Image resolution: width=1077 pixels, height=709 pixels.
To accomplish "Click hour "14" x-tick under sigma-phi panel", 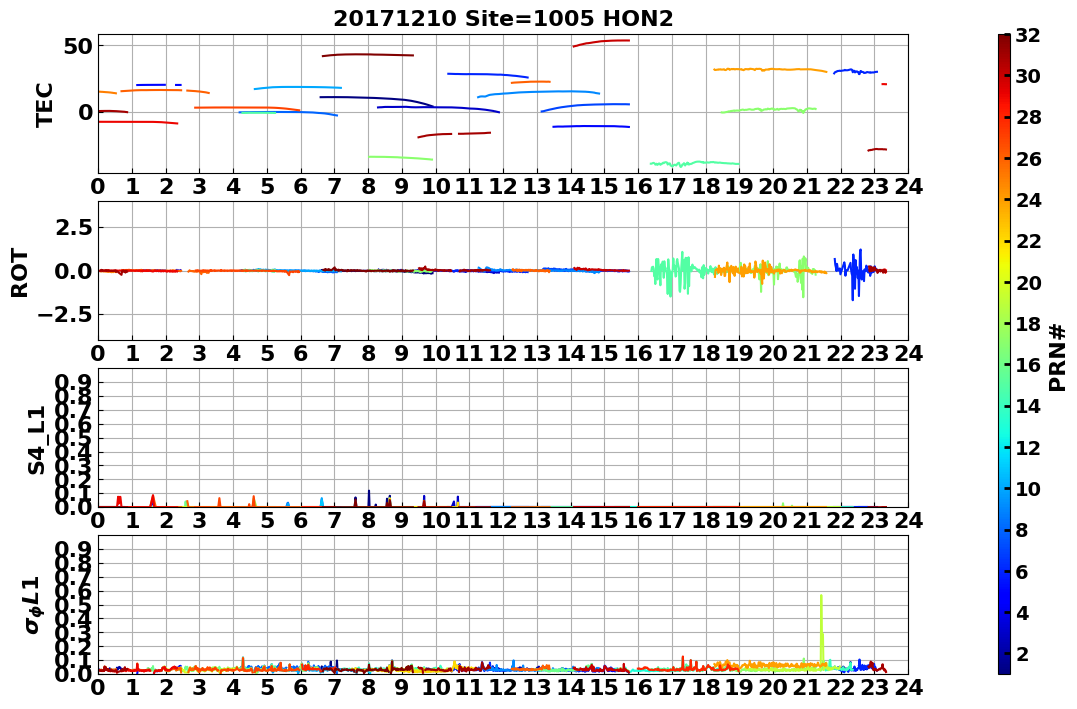I will [571, 688].
